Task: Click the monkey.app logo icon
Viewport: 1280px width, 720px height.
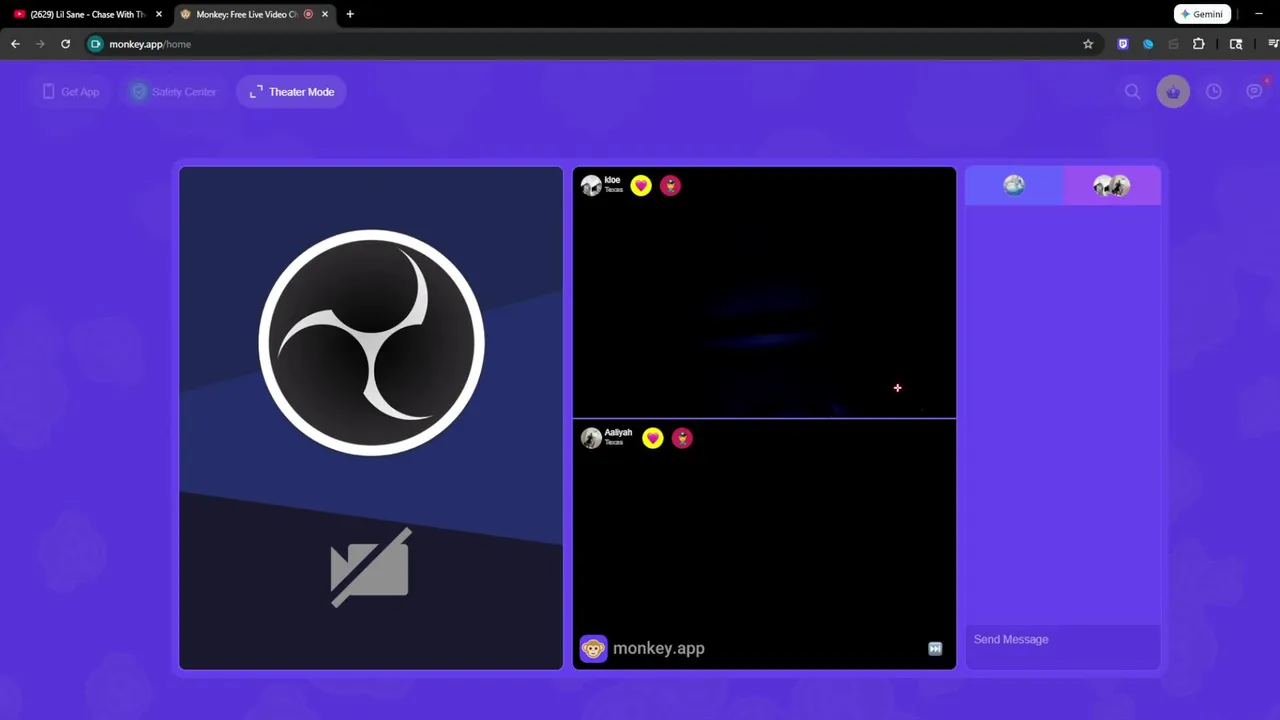Action: tap(593, 649)
